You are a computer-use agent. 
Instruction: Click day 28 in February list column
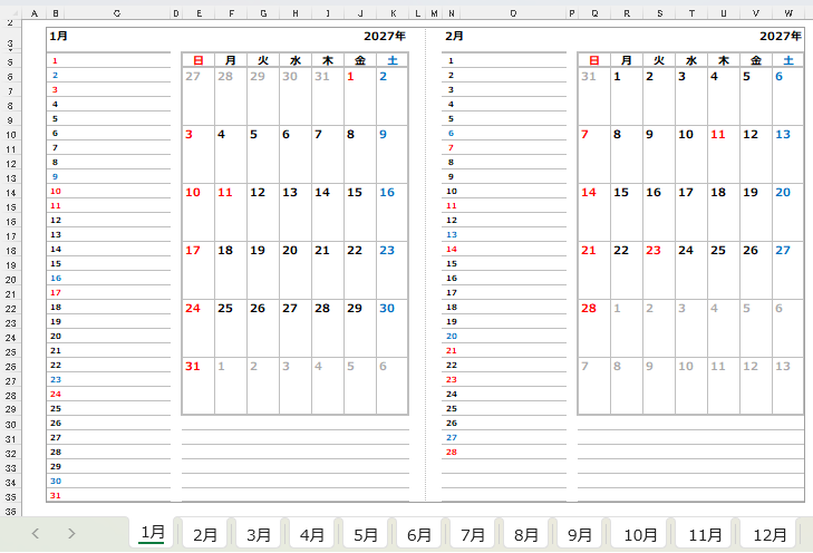coord(452,452)
